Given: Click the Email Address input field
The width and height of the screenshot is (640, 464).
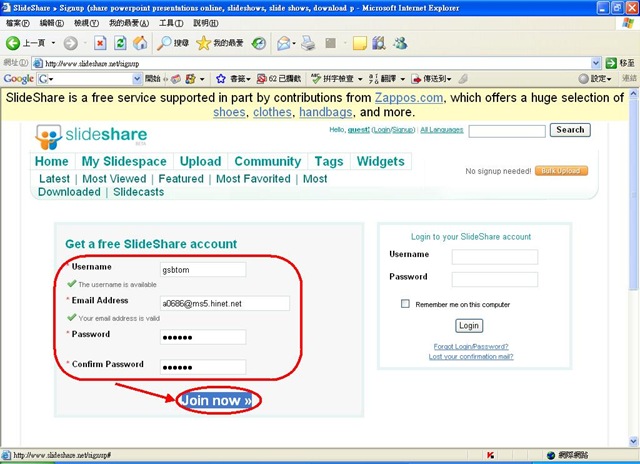Looking at the screenshot, I should pos(225,304).
